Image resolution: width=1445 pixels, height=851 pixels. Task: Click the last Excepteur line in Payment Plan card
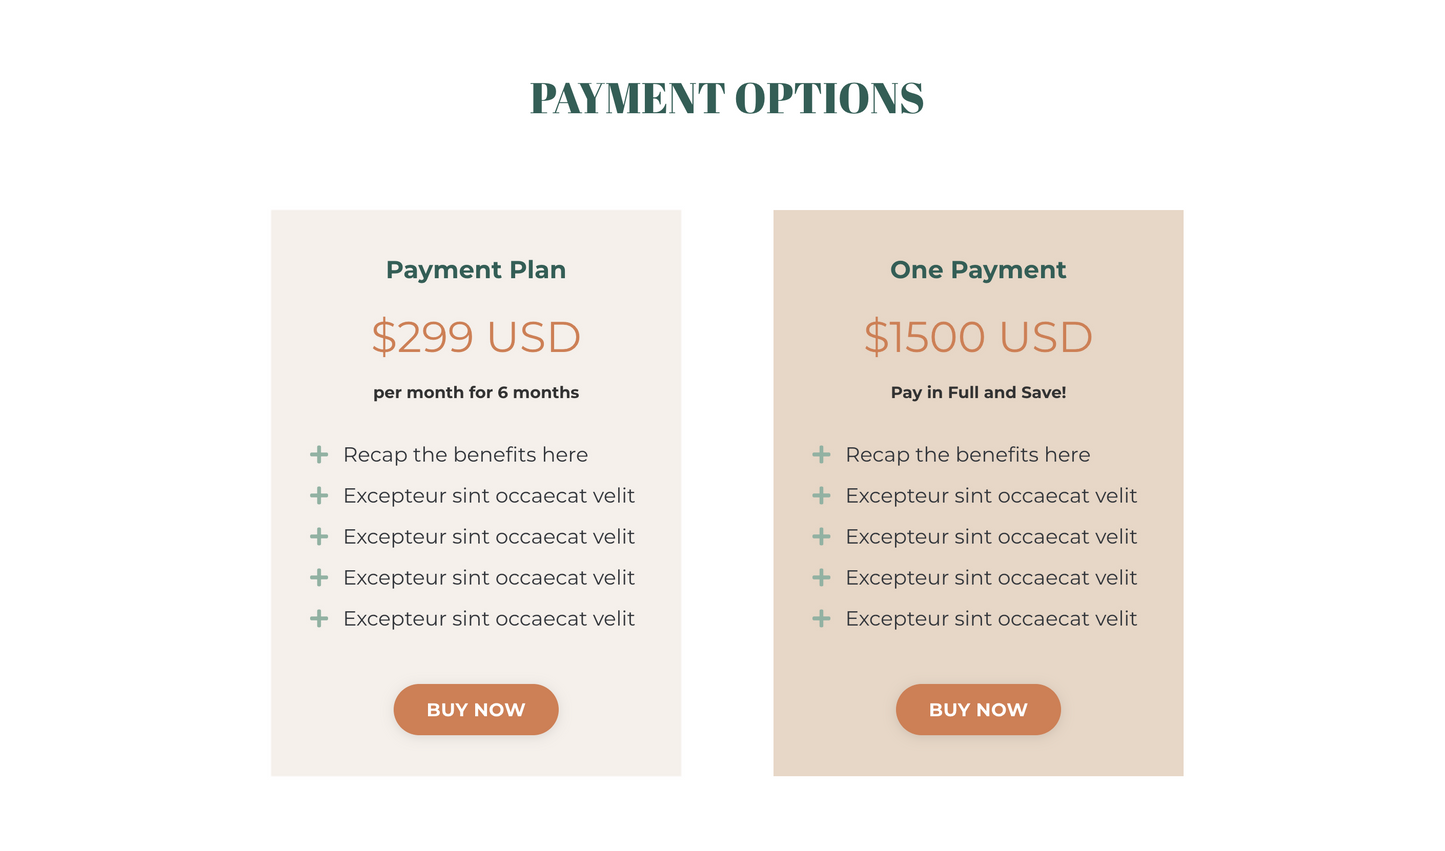pyautogui.click(x=488, y=619)
